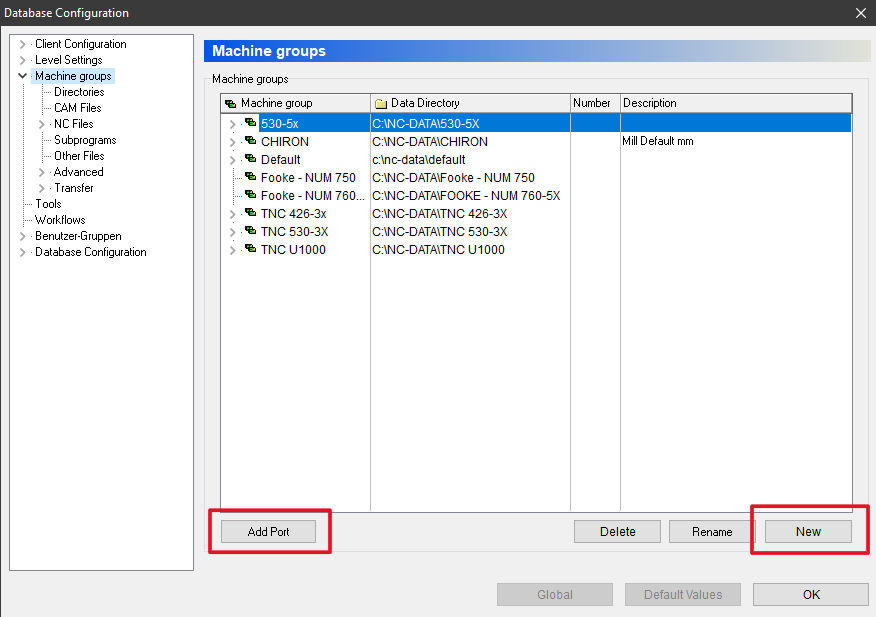The height and width of the screenshot is (617, 876).
Task: Select the TNC 426-3x name
Action: 293,213
